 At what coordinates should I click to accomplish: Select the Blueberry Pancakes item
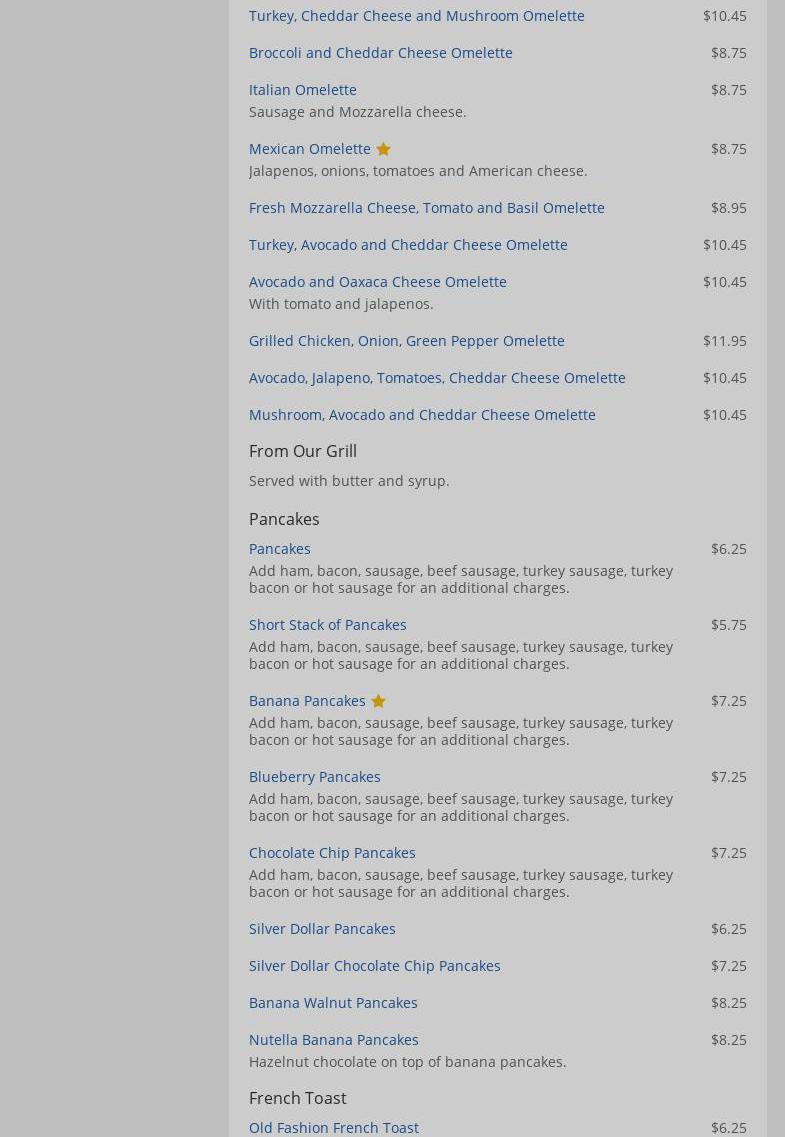314,777
